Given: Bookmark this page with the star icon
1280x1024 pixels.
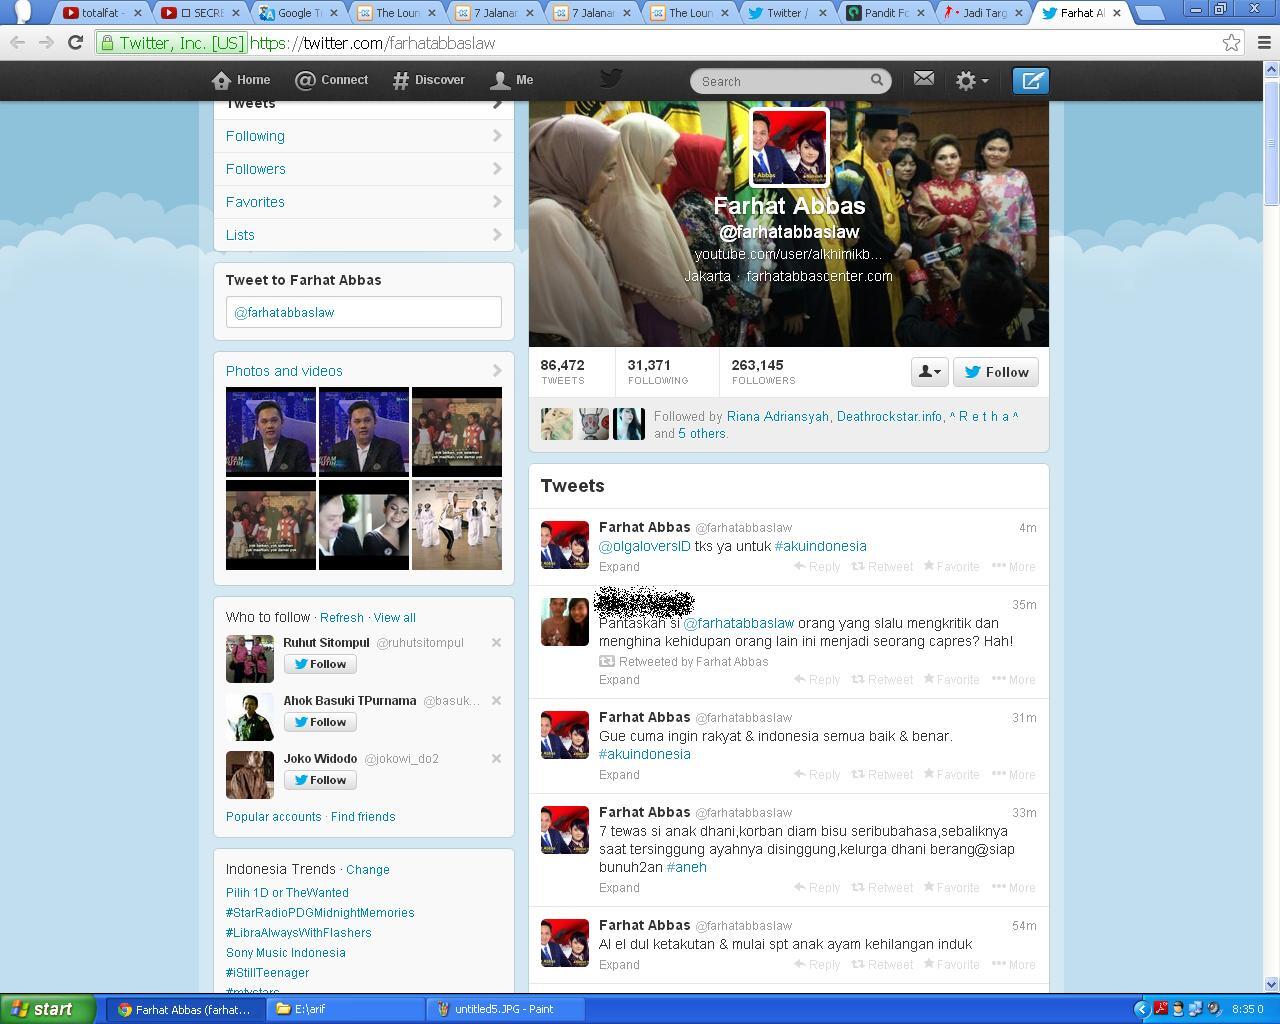Looking at the screenshot, I should [x=1232, y=43].
